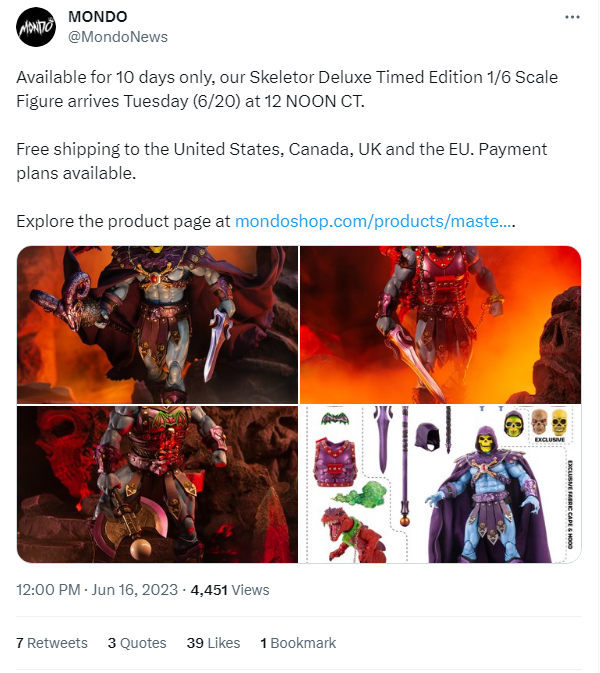Click the tweet text about Skeletor Deluxe

tap(287, 89)
